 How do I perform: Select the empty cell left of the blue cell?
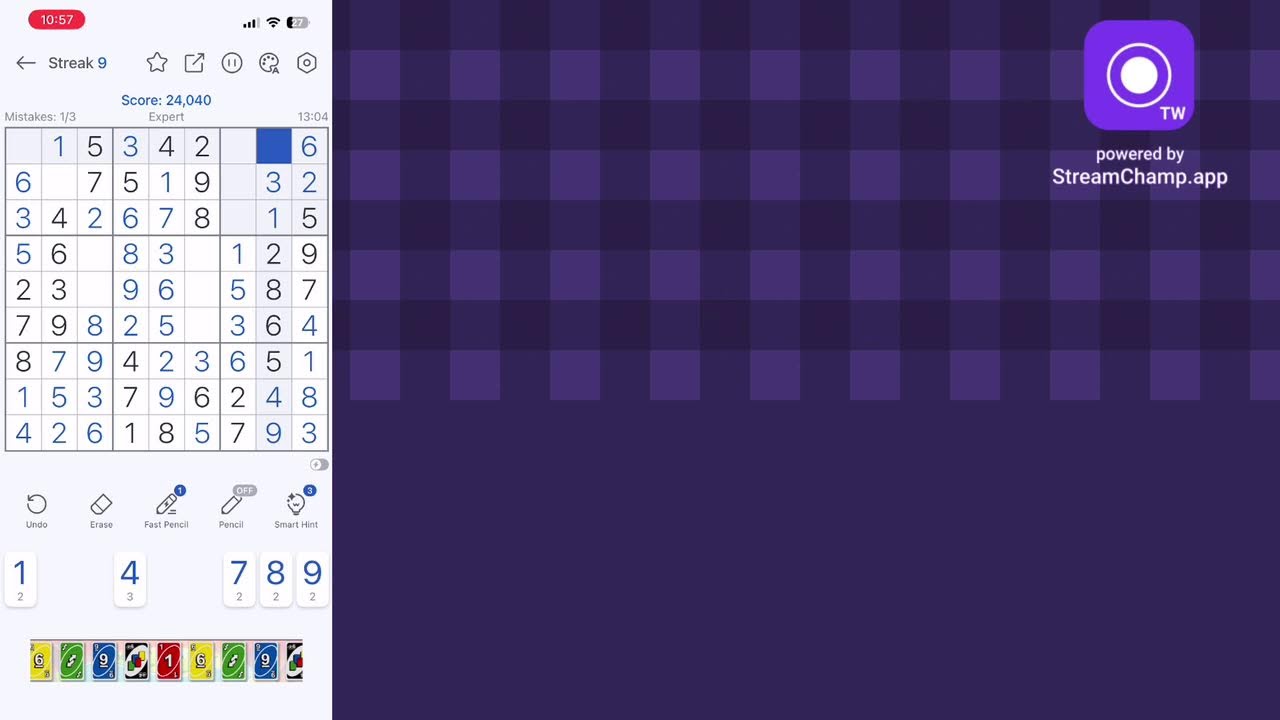(238, 147)
